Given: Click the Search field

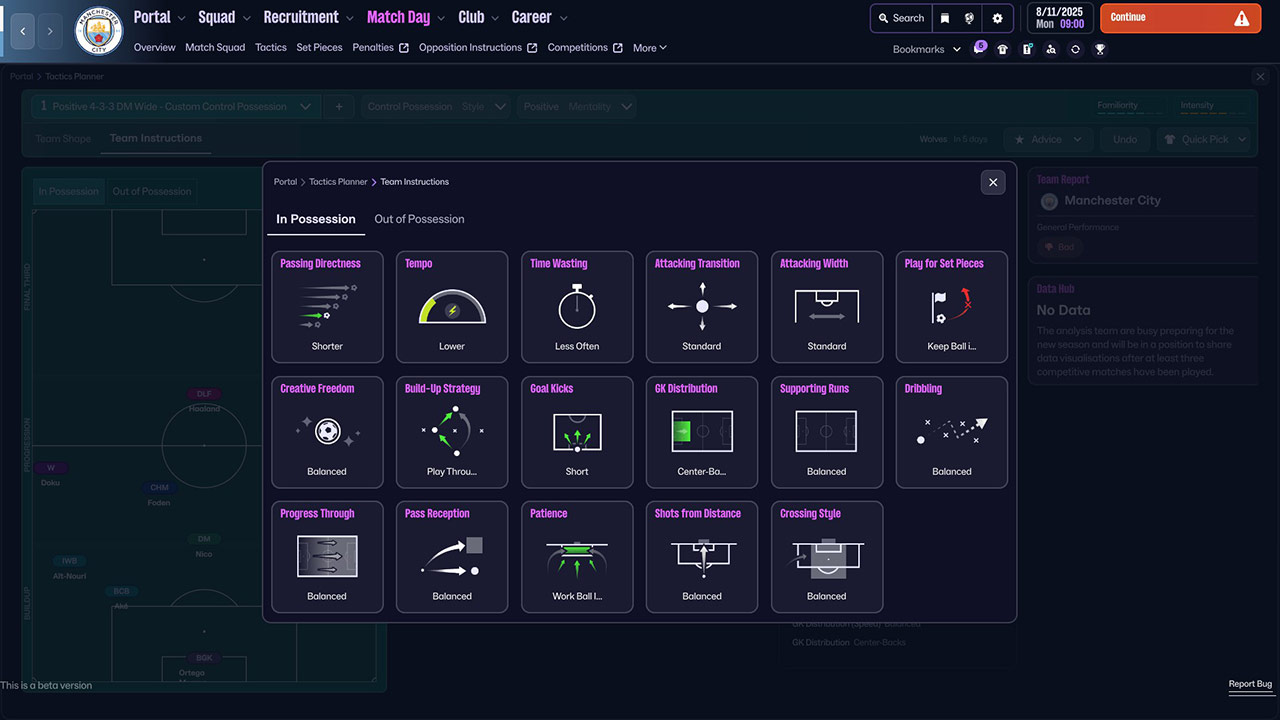Looking at the screenshot, I should click(901, 18).
